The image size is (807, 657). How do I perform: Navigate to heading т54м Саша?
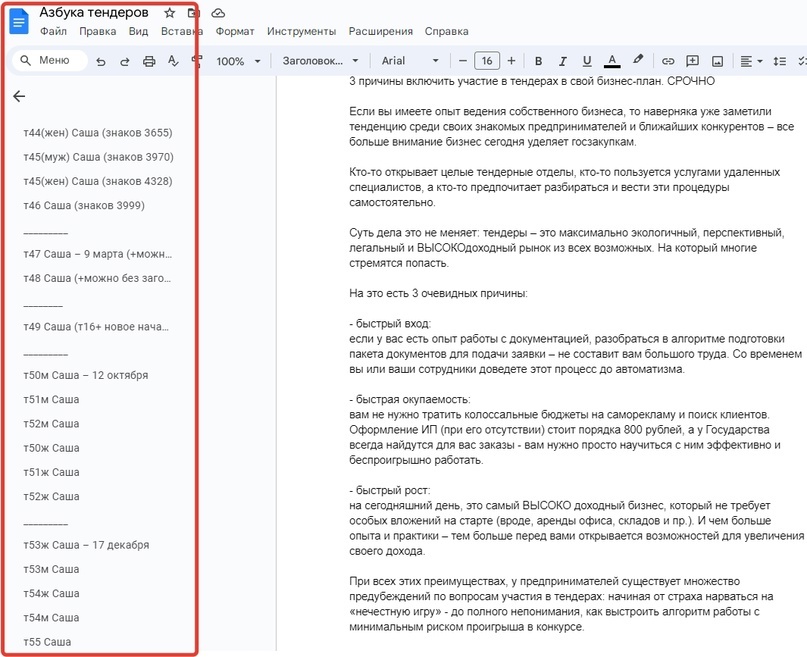coord(51,617)
